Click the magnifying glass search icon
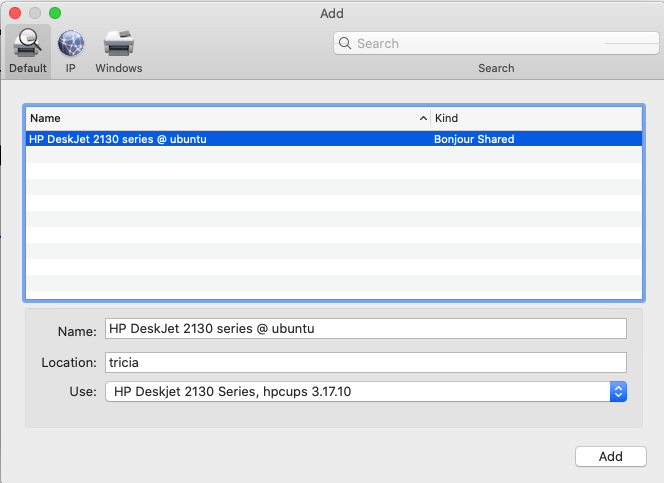The width and height of the screenshot is (664, 483). [345, 43]
